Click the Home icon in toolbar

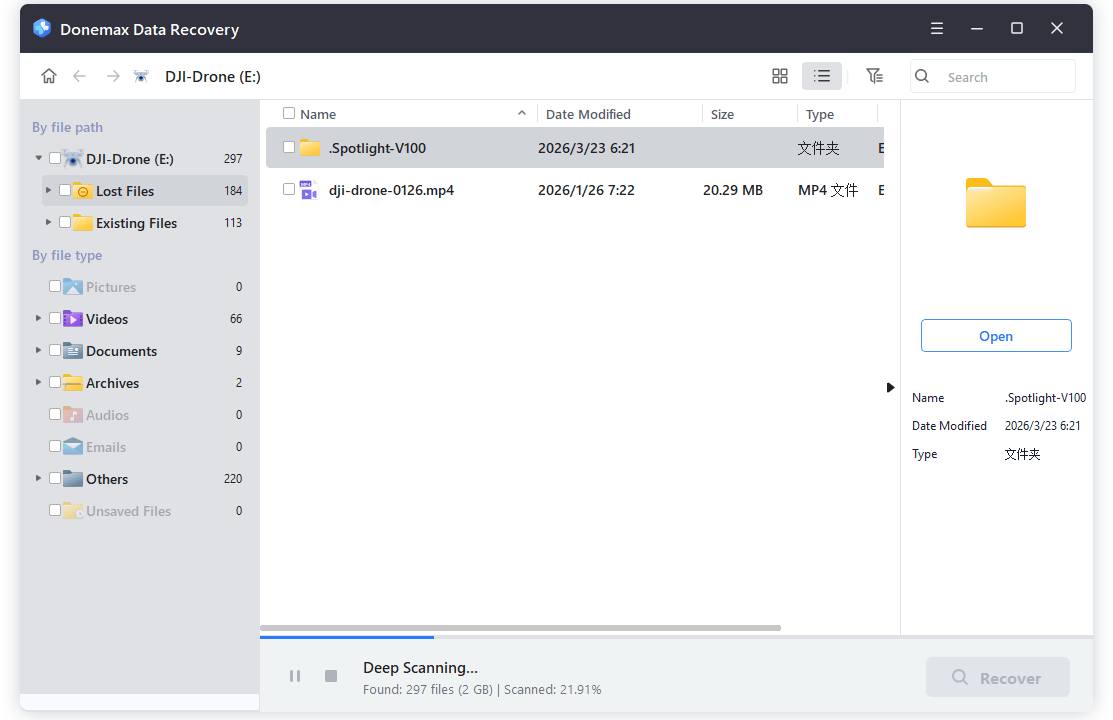(48, 77)
